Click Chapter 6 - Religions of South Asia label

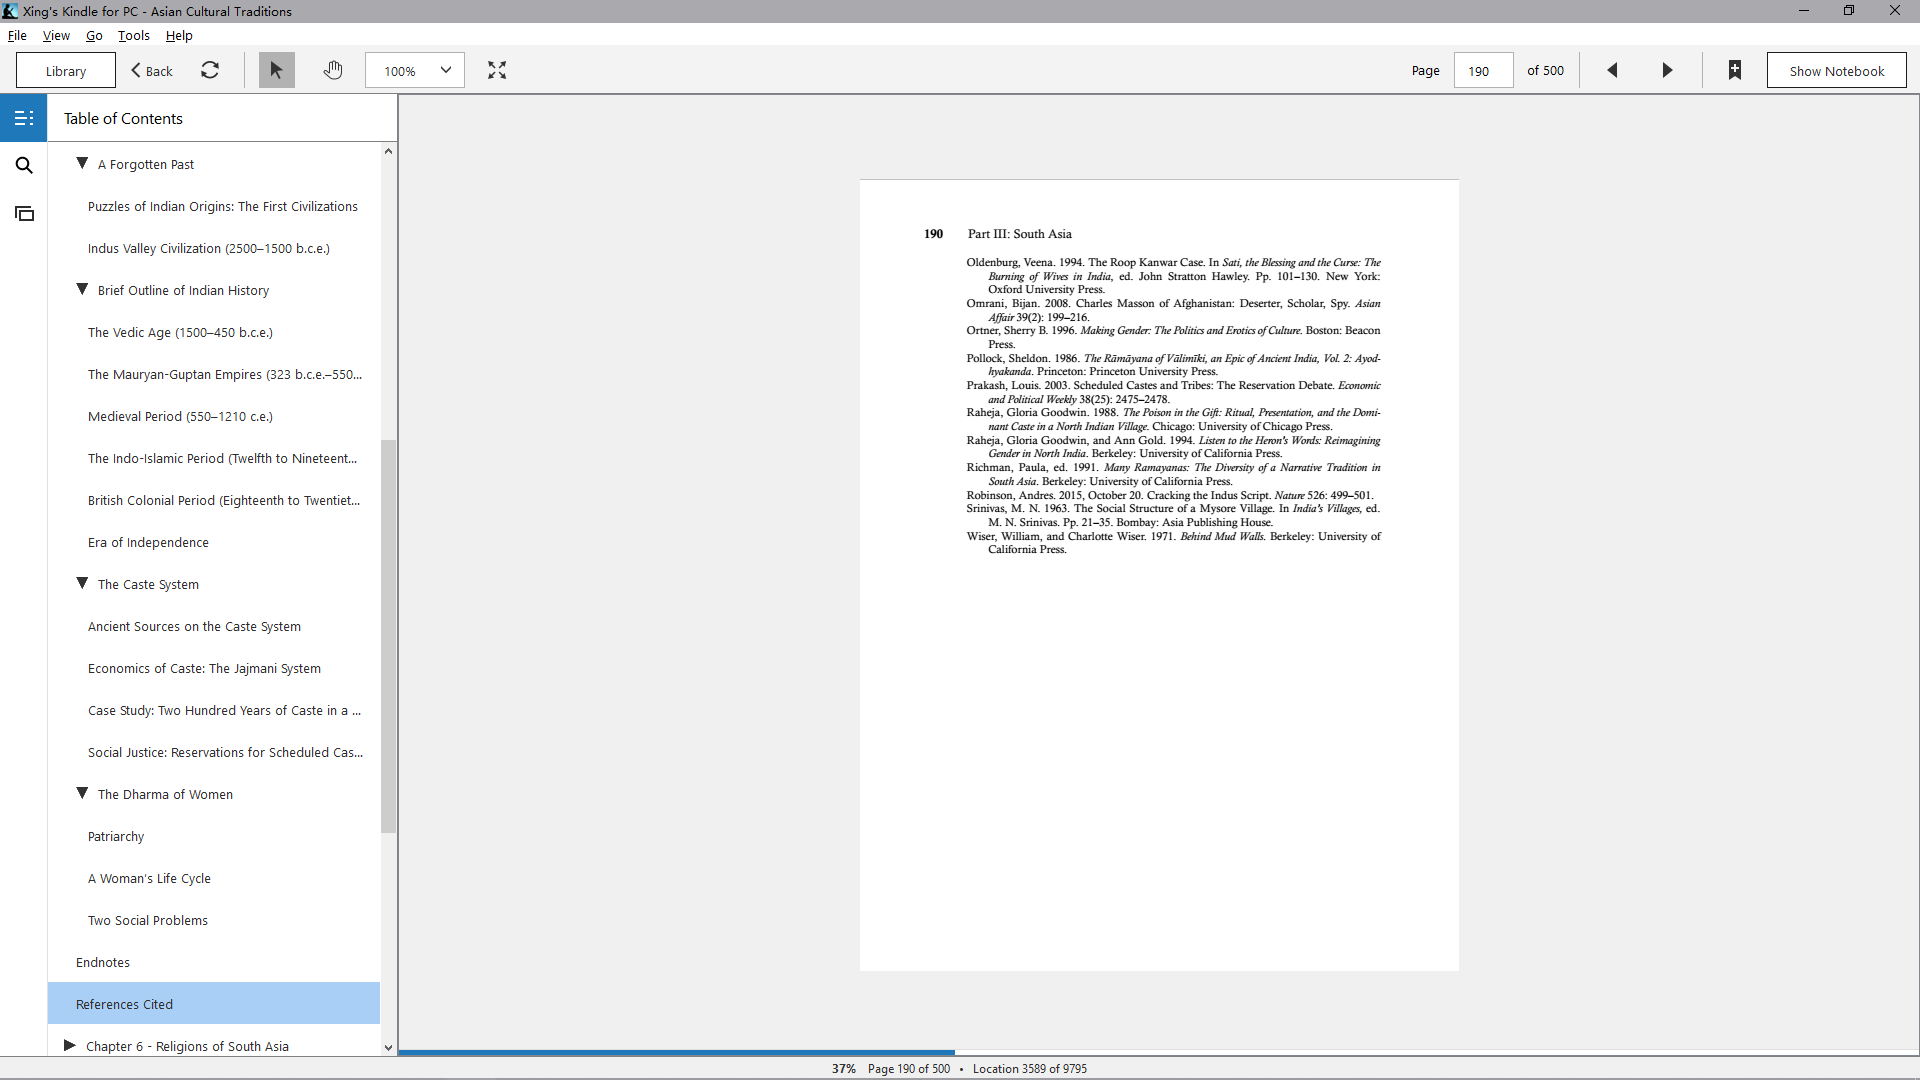click(187, 1046)
